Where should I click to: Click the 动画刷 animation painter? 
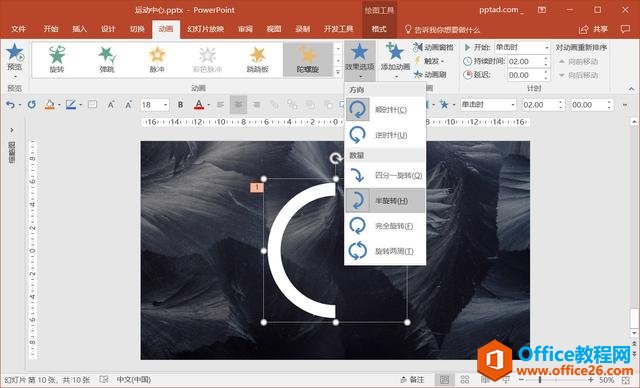point(430,75)
